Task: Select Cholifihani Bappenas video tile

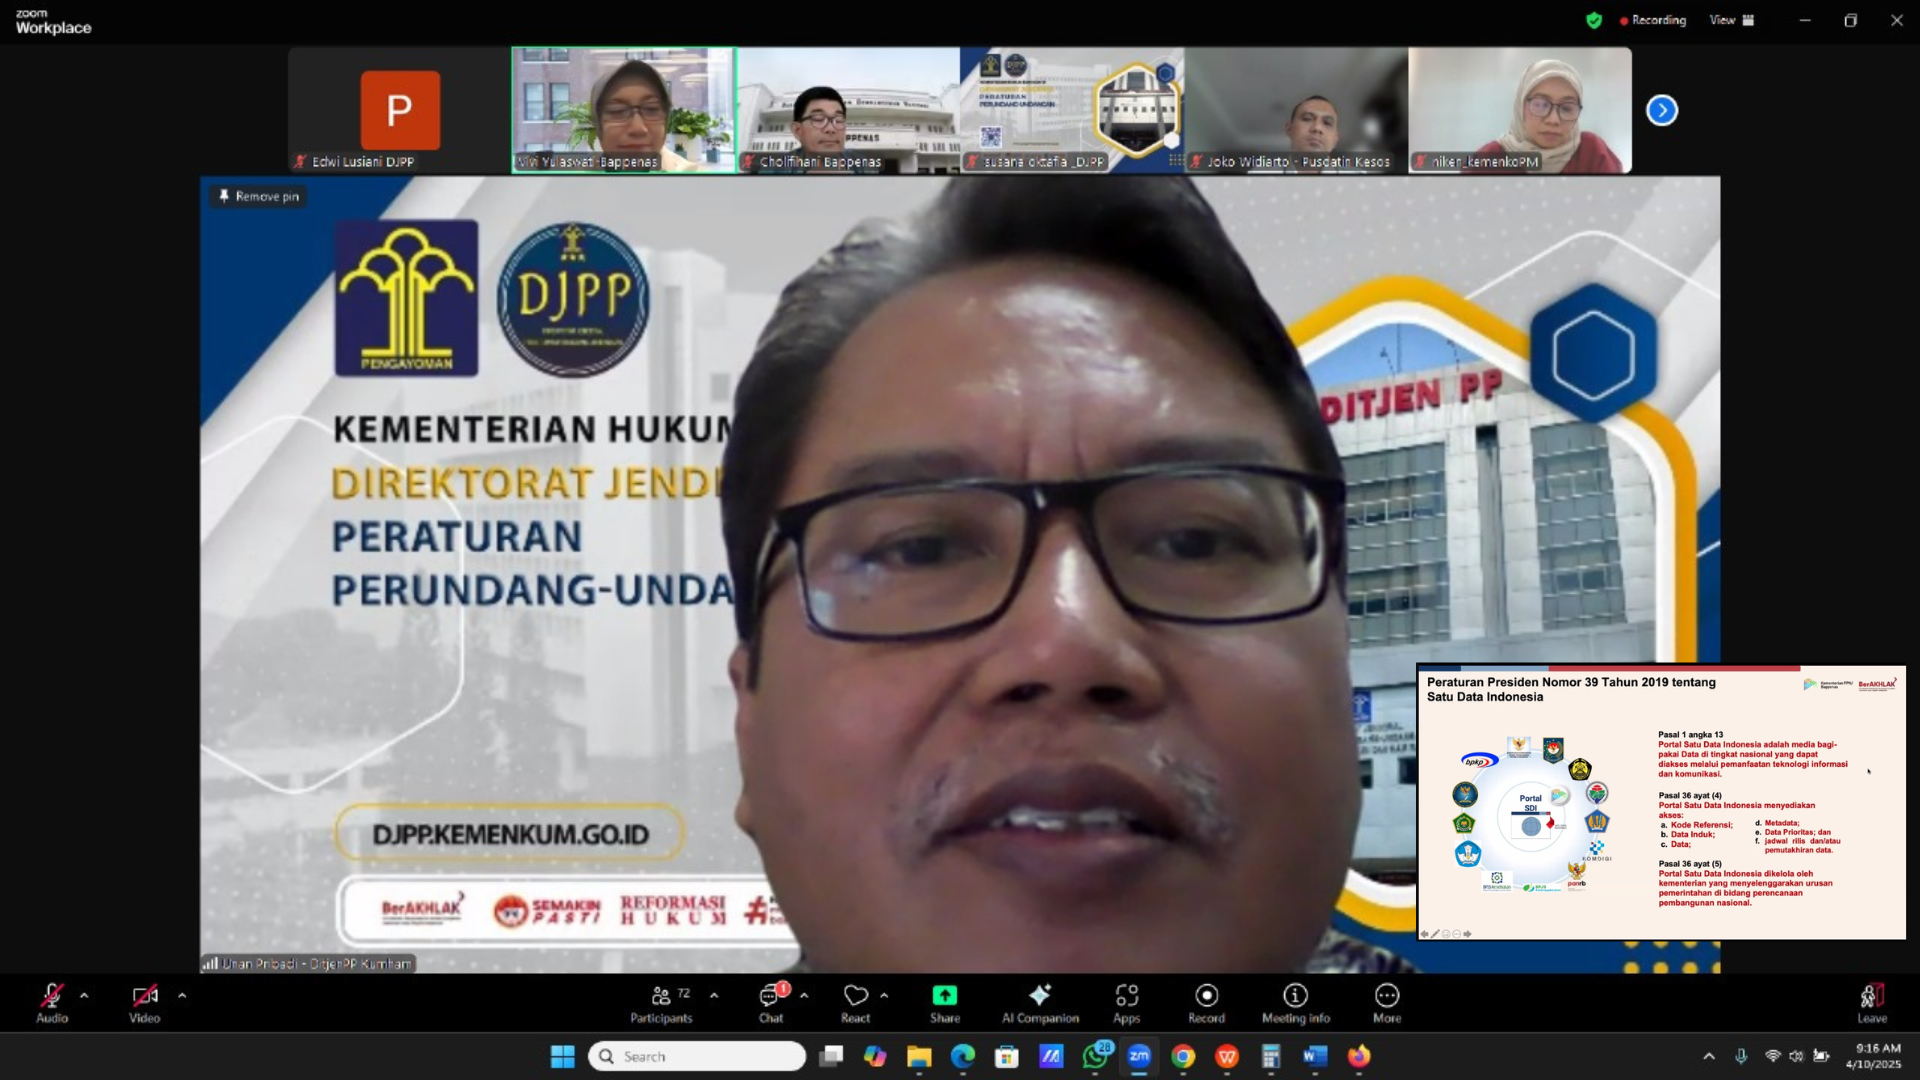Action: click(848, 110)
